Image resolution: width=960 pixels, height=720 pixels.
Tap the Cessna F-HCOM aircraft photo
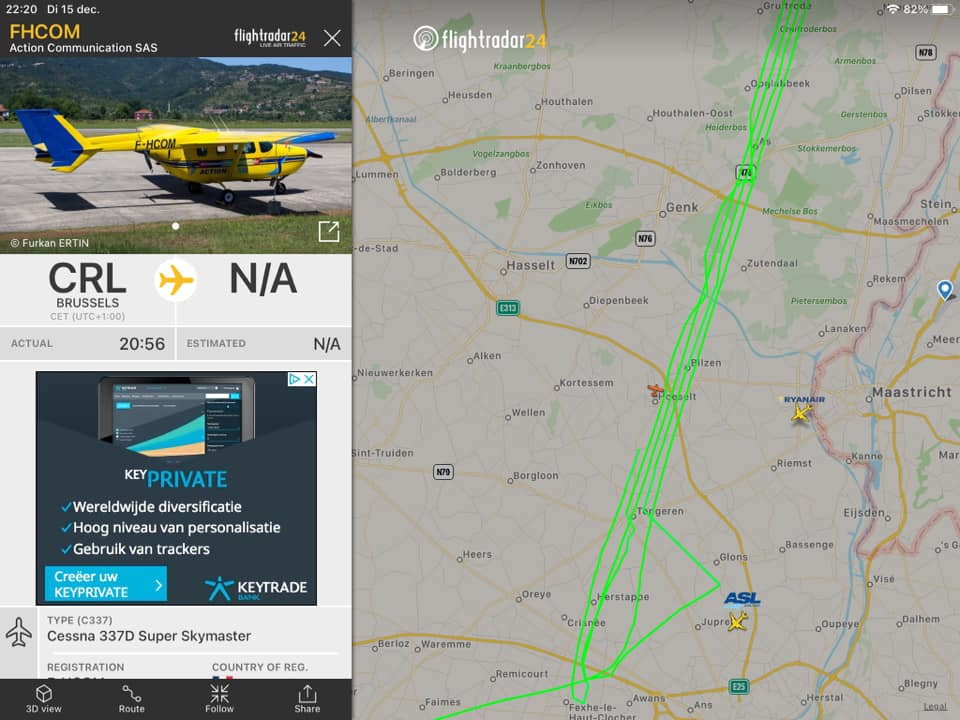[x=176, y=155]
